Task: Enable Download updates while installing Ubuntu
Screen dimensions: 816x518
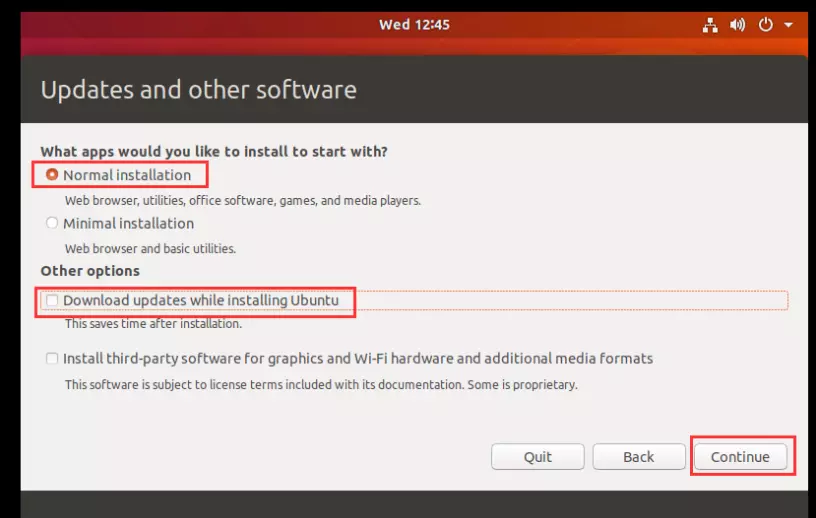Action: point(52,300)
